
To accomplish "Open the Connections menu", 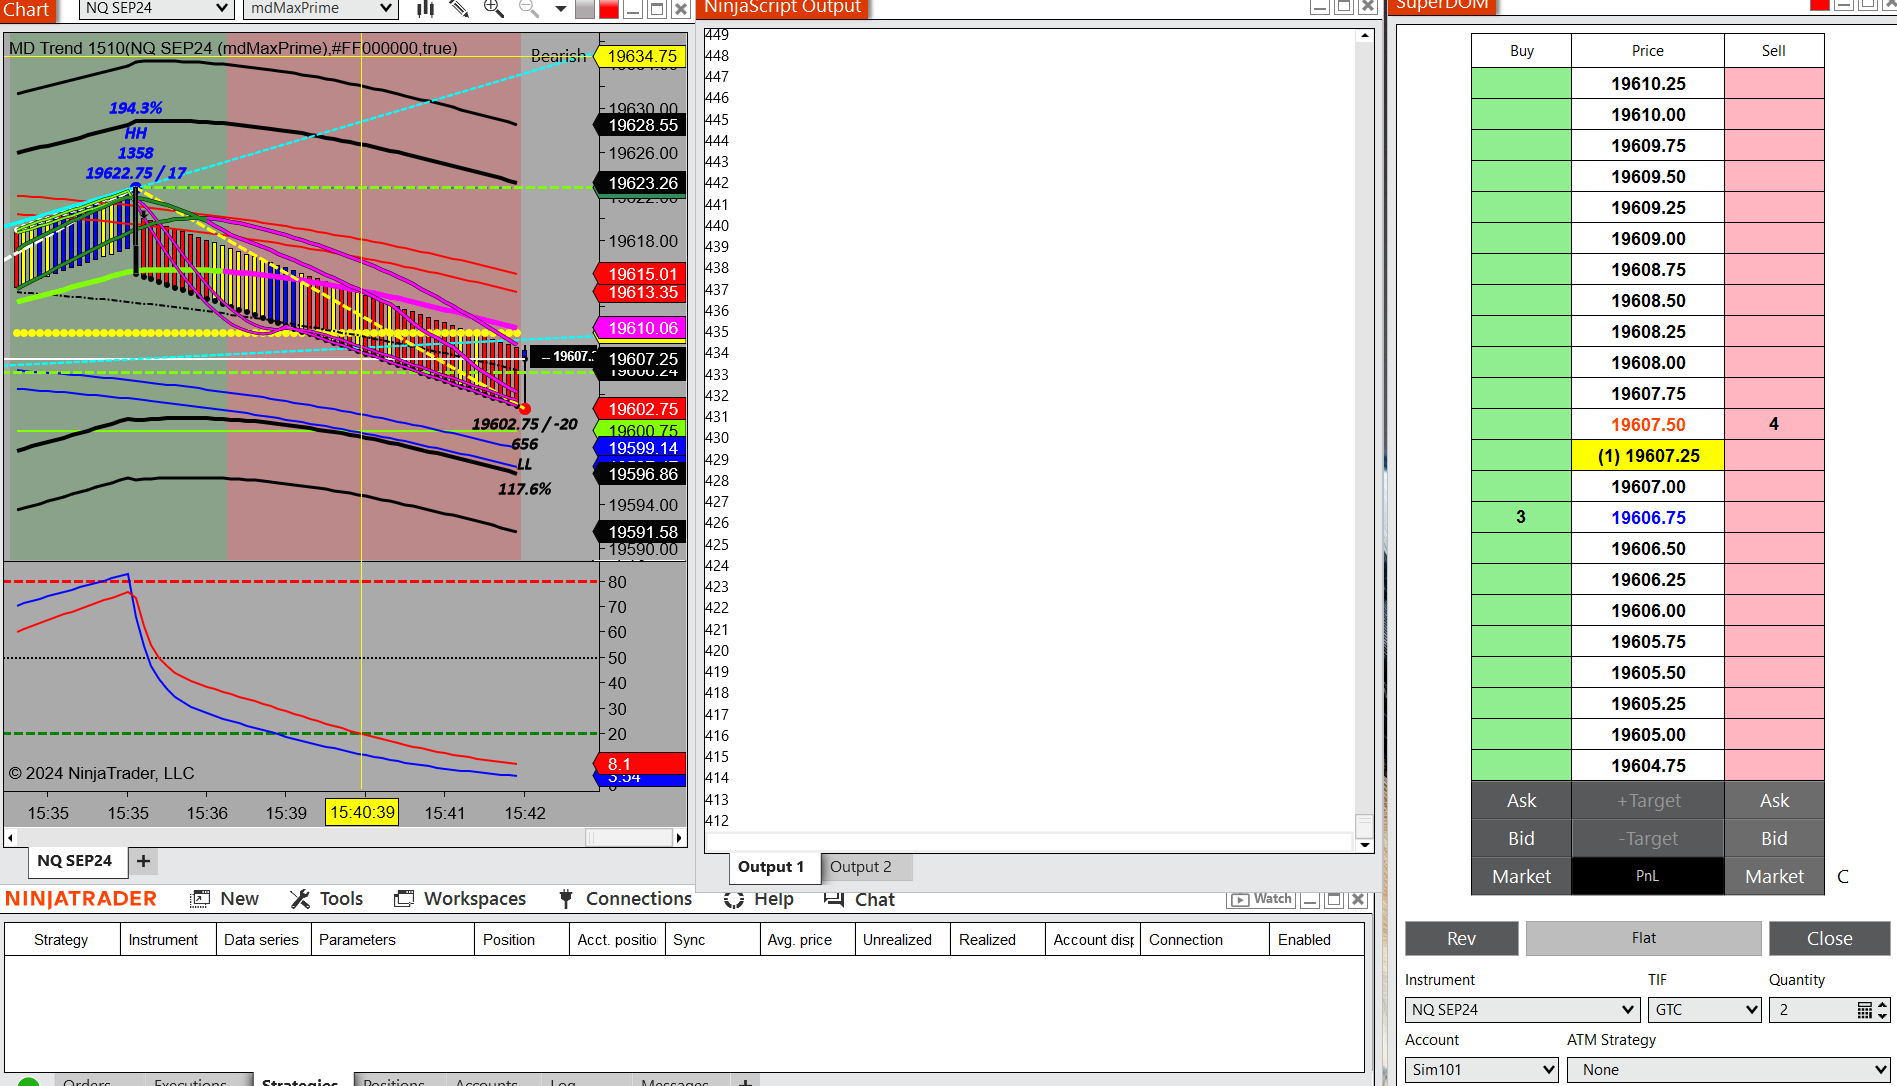I will (x=639, y=899).
